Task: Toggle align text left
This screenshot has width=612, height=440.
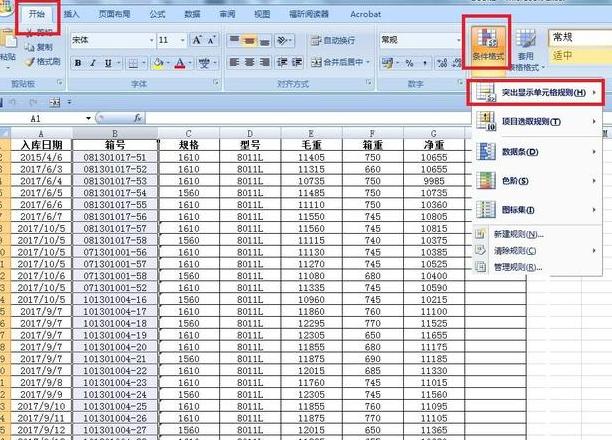Action: pos(234,62)
